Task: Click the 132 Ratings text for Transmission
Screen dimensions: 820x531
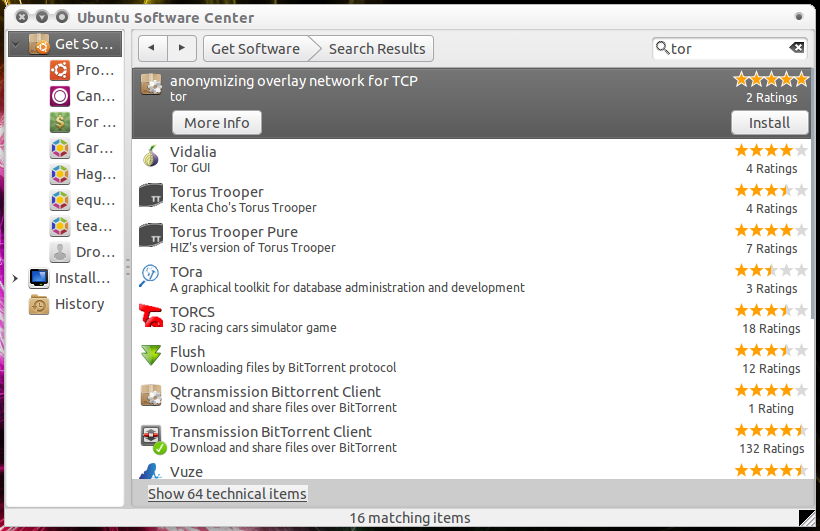Action: pos(771,448)
